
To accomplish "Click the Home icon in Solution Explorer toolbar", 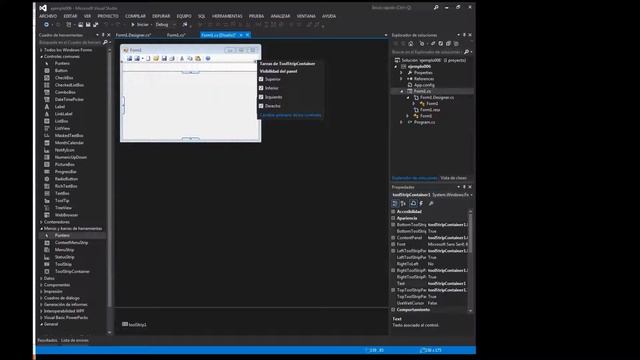I will coord(411,44).
